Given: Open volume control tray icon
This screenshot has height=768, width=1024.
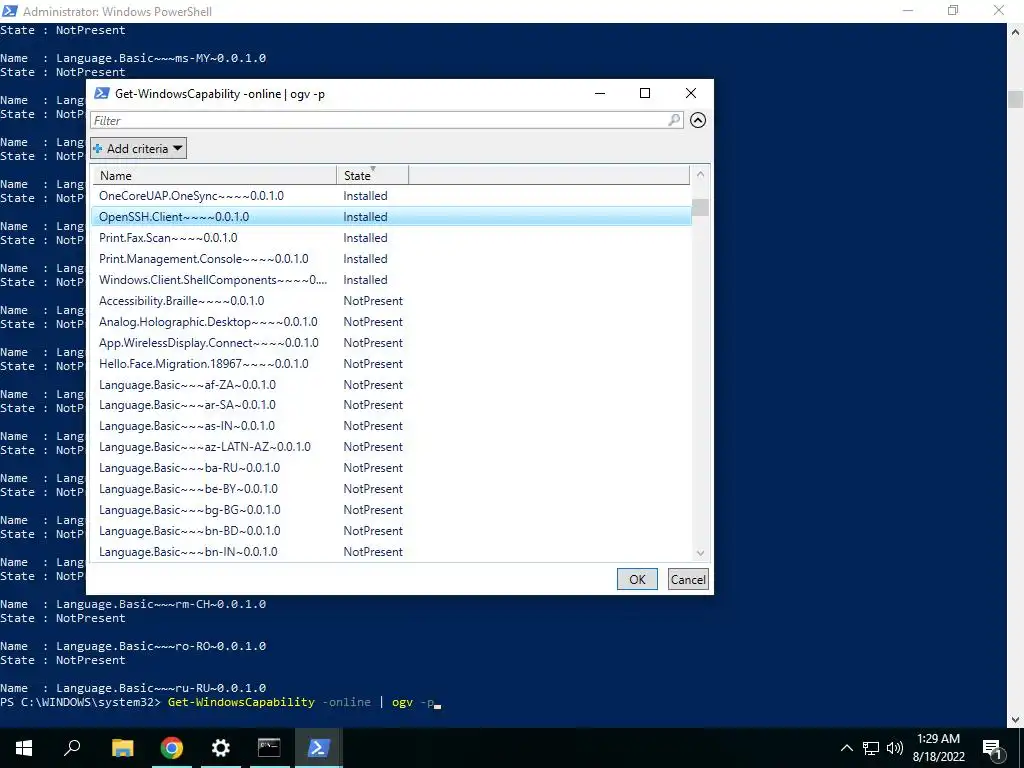Looking at the screenshot, I should pyautogui.click(x=895, y=748).
